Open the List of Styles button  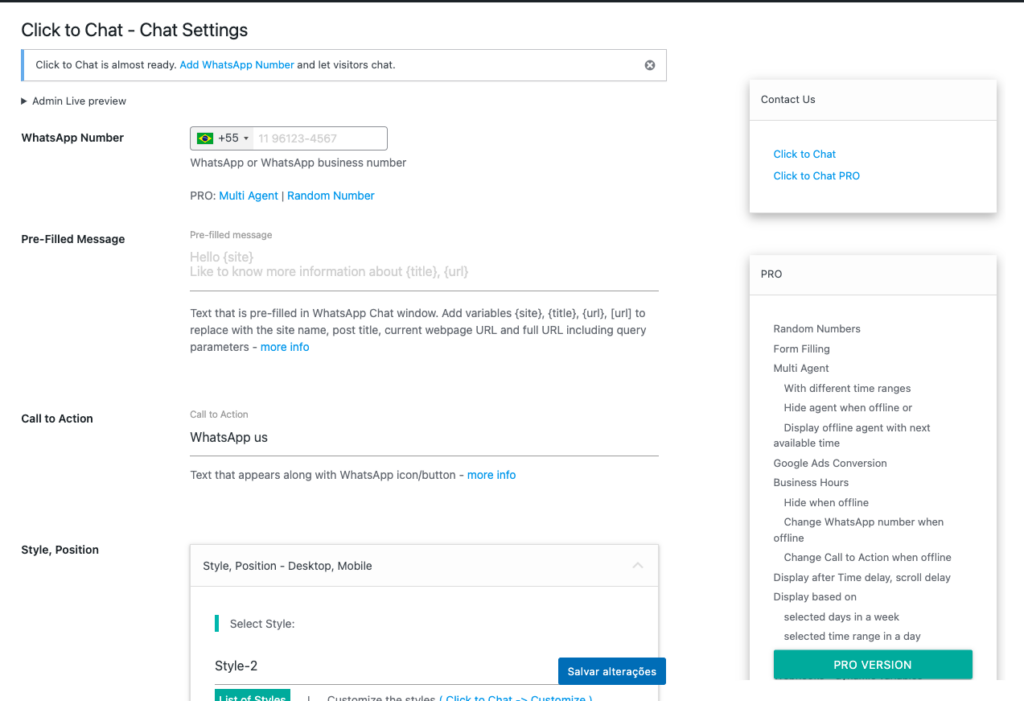pos(252,696)
